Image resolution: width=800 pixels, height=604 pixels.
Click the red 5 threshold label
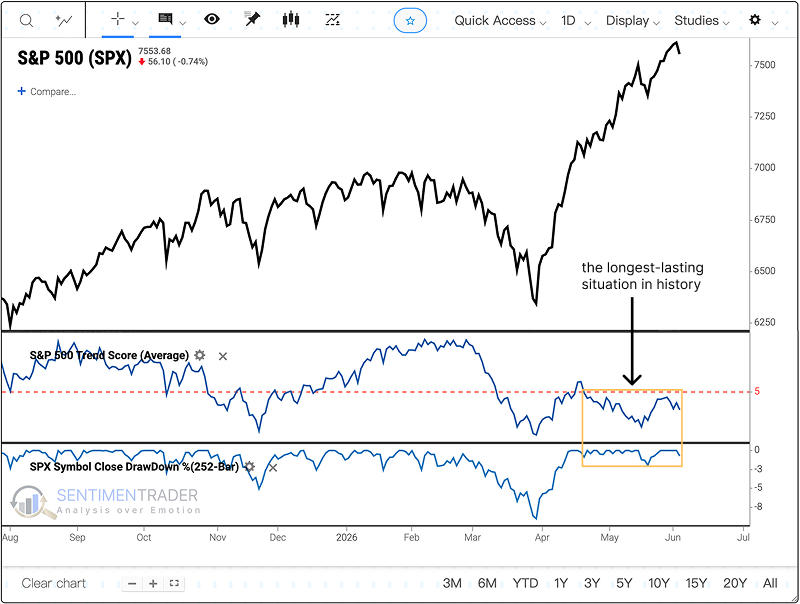click(757, 391)
